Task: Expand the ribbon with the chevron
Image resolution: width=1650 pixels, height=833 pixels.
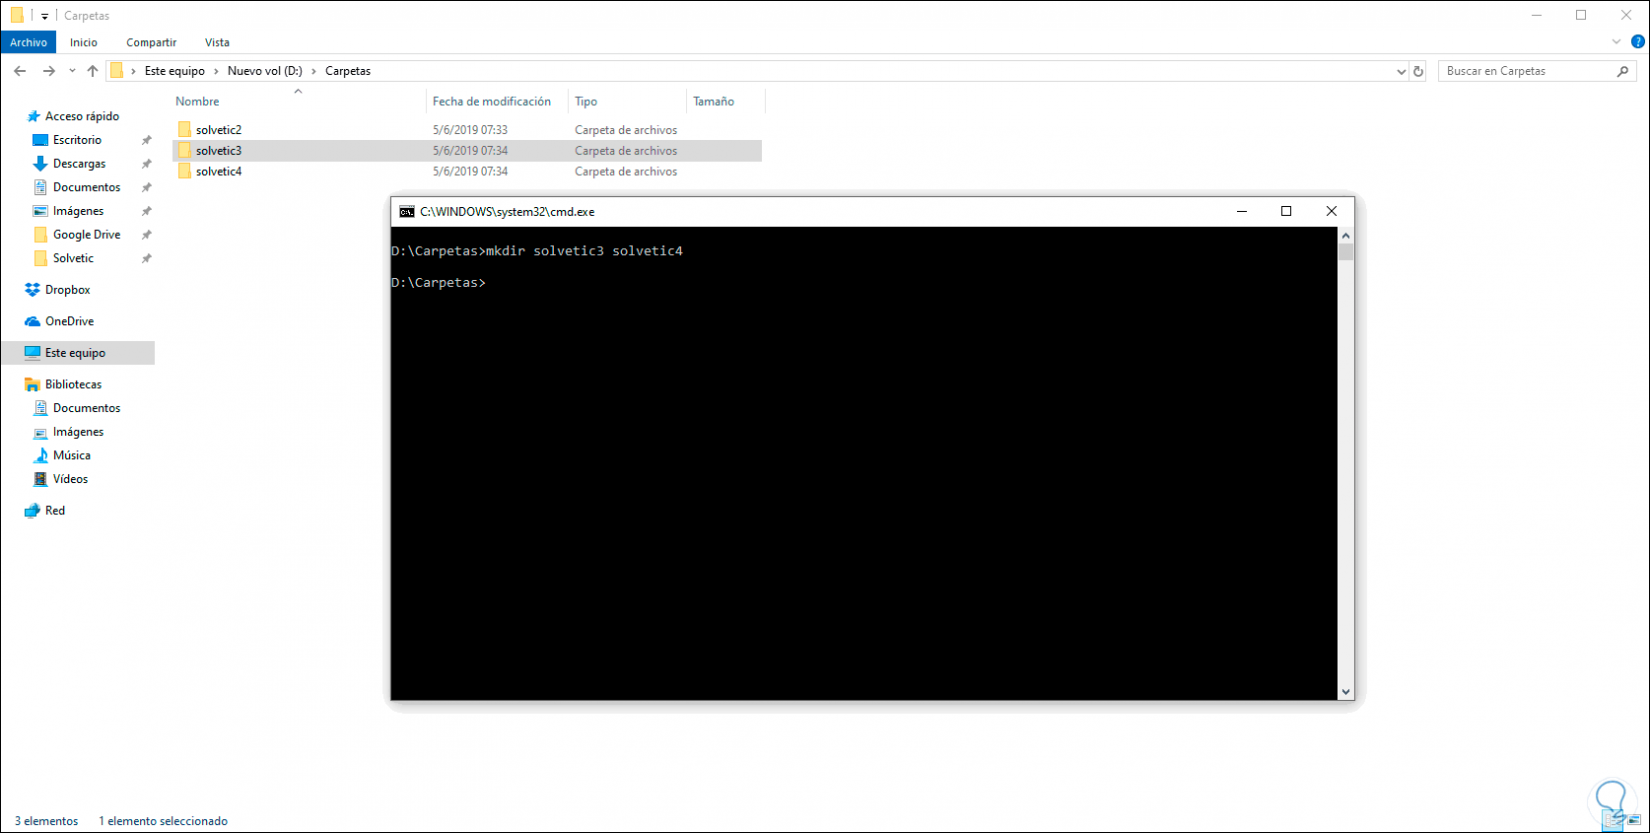Action: point(1616,42)
